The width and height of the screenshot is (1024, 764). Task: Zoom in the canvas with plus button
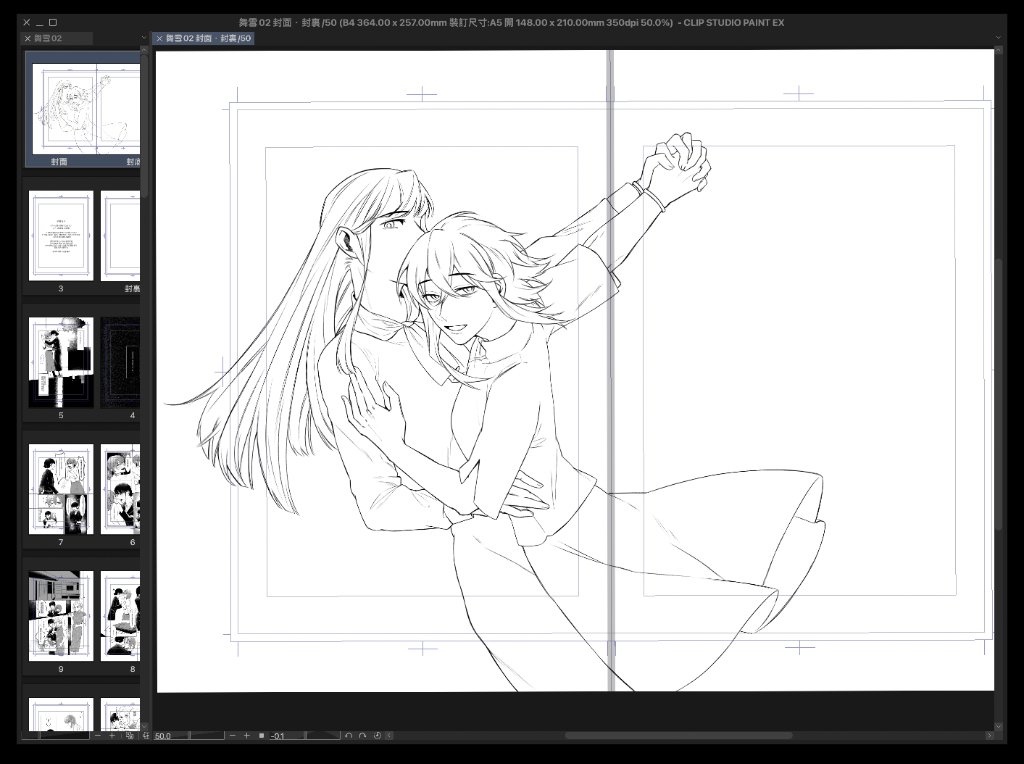point(247,735)
